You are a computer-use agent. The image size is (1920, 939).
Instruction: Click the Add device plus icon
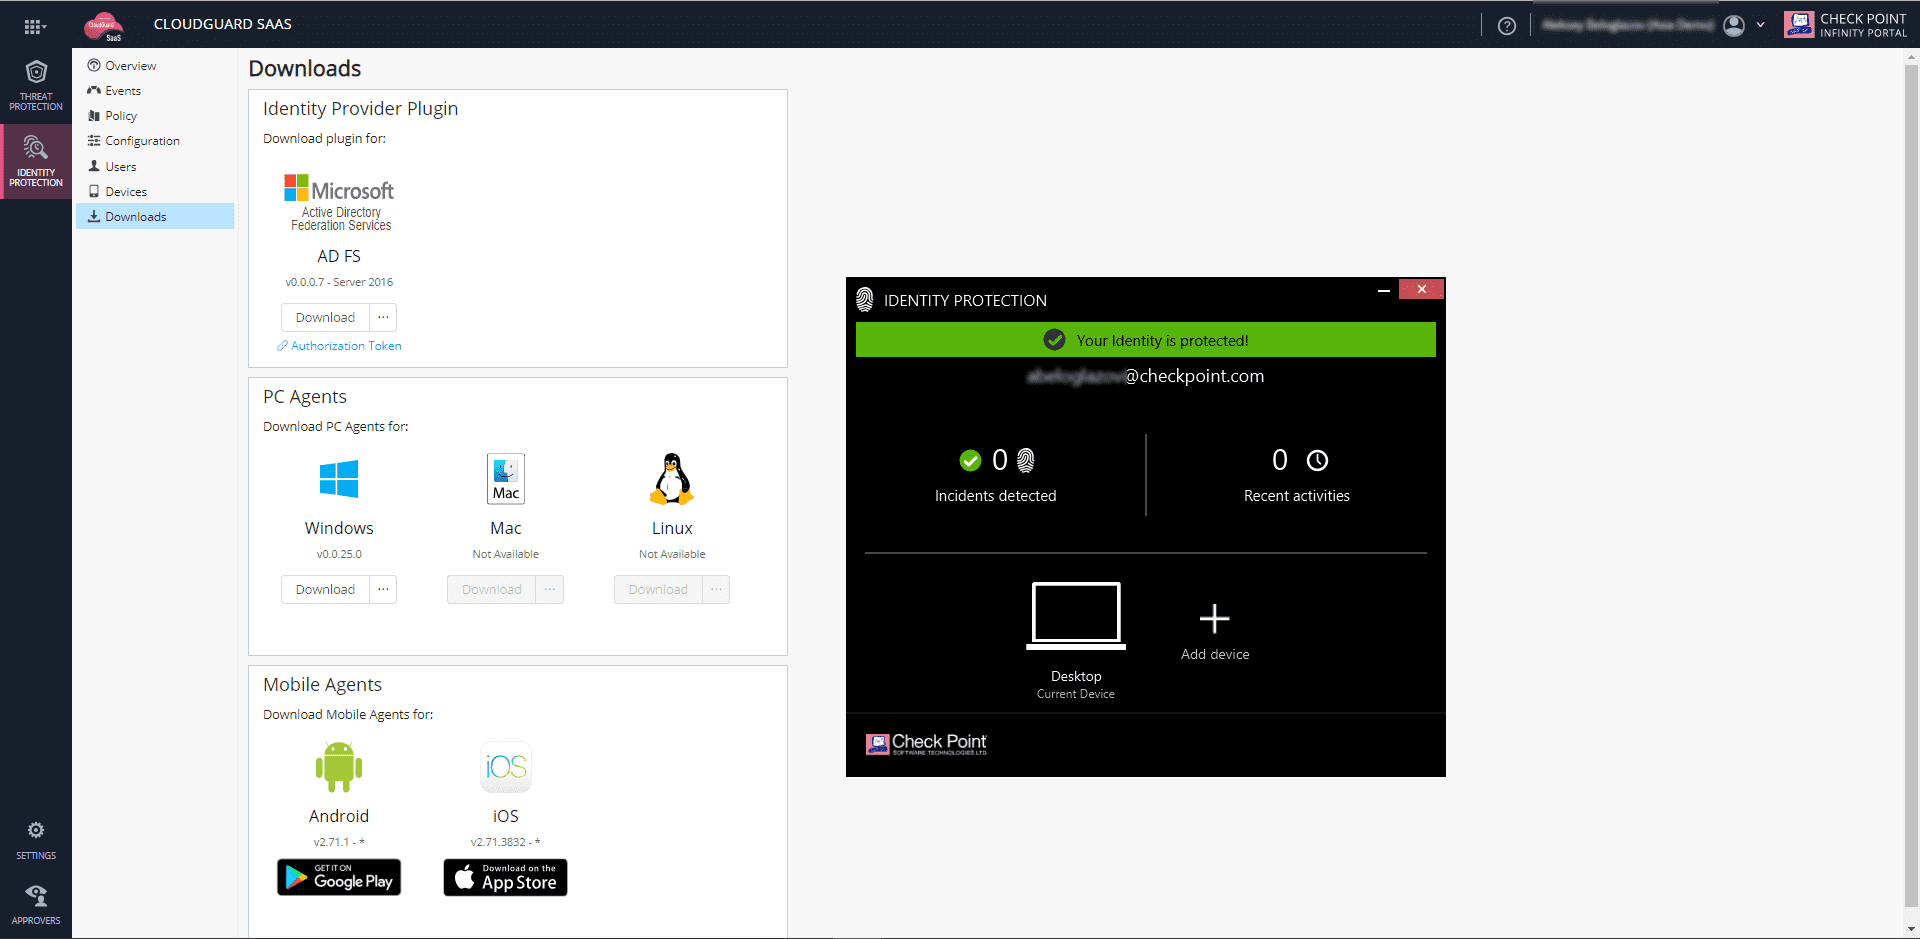coord(1215,619)
